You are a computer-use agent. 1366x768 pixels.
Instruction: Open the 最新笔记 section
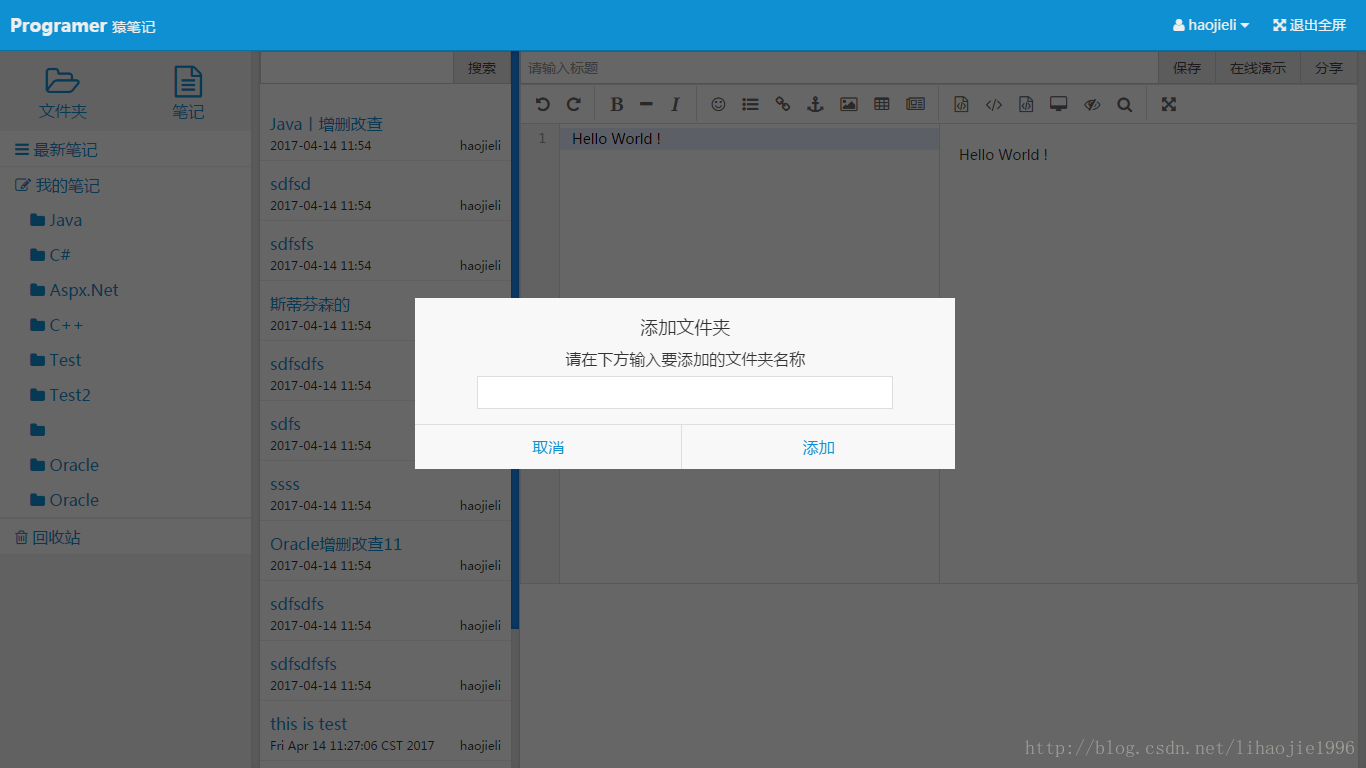(x=125, y=149)
